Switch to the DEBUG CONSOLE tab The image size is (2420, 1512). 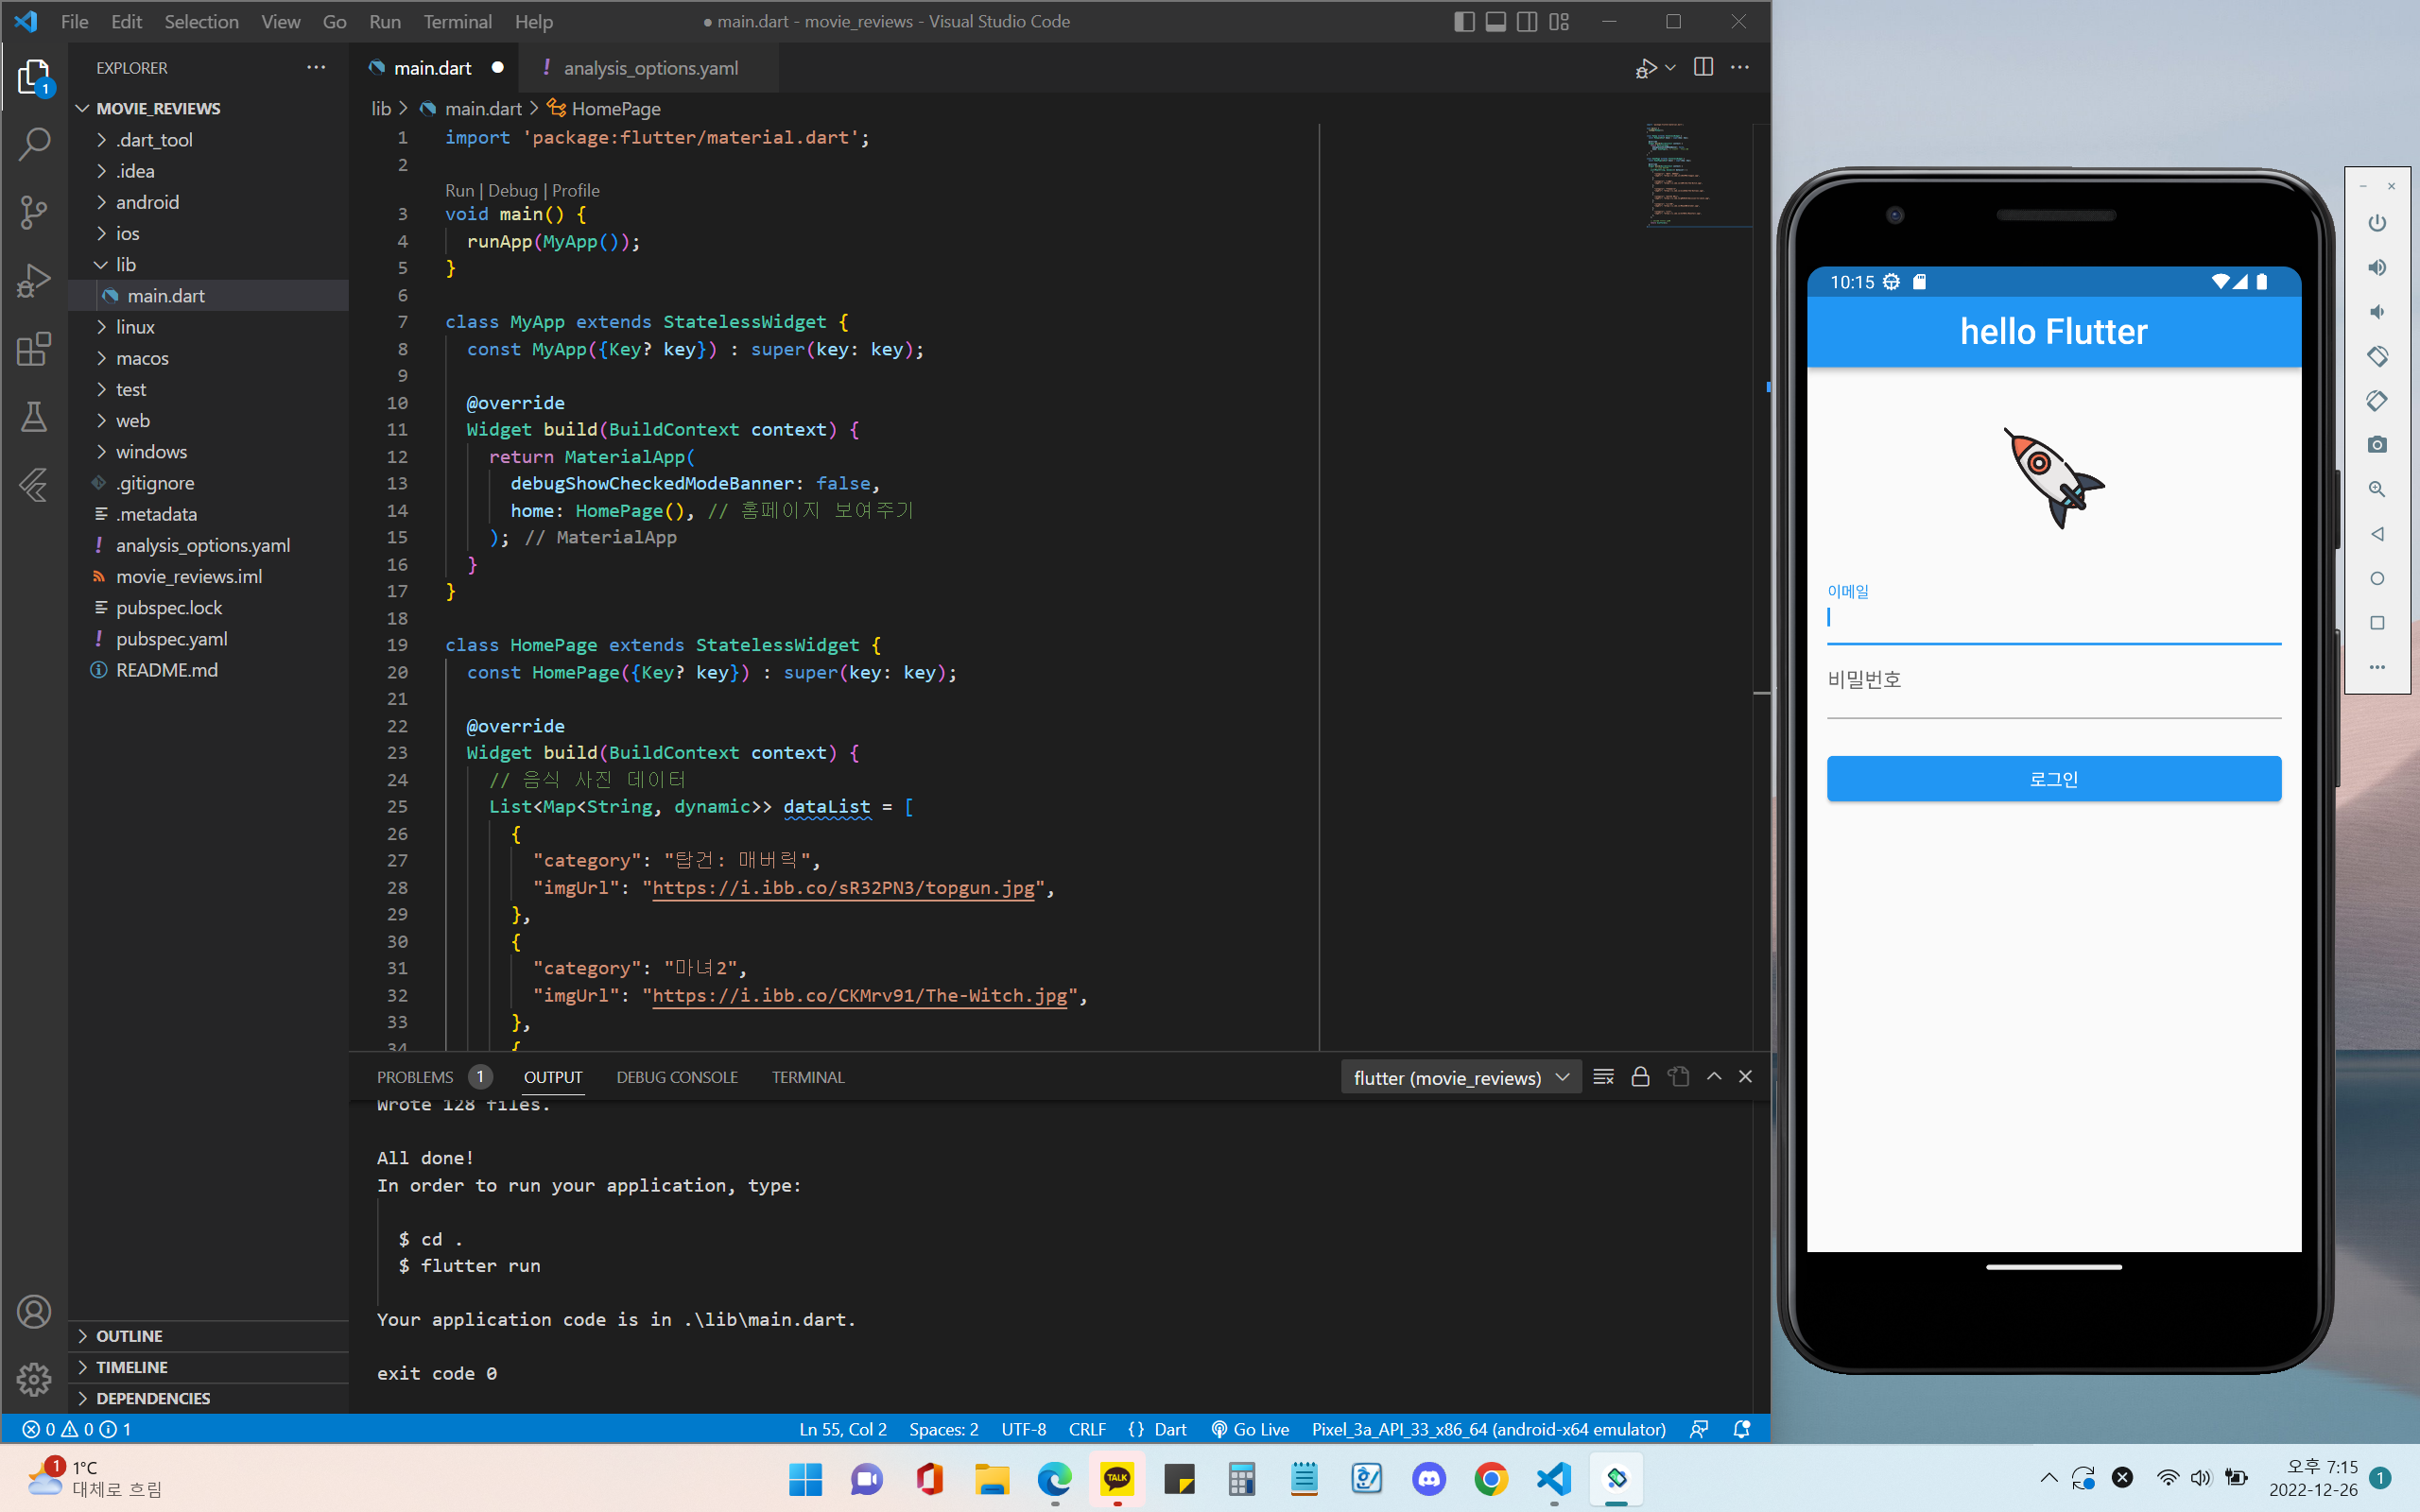point(677,1077)
